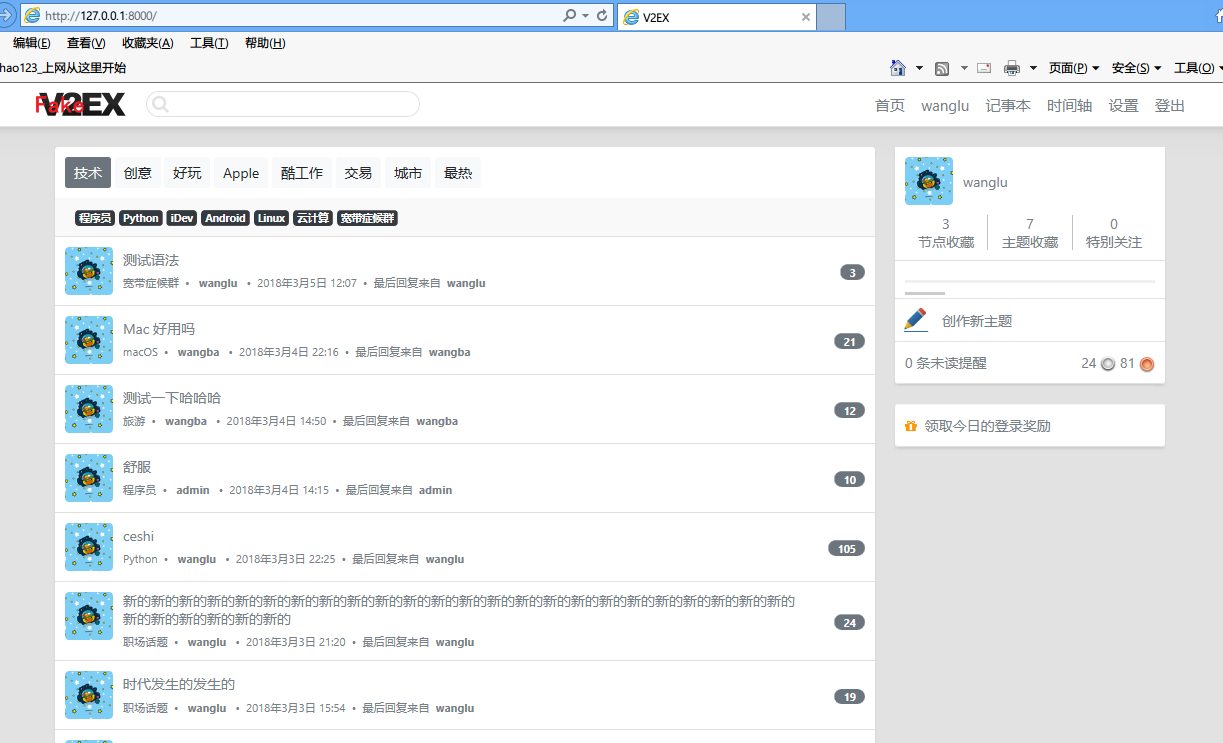Open the topic titled 舒服
Image resolution: width=1223 pixels, height=743 pixels.
click(x=137, y=467)
